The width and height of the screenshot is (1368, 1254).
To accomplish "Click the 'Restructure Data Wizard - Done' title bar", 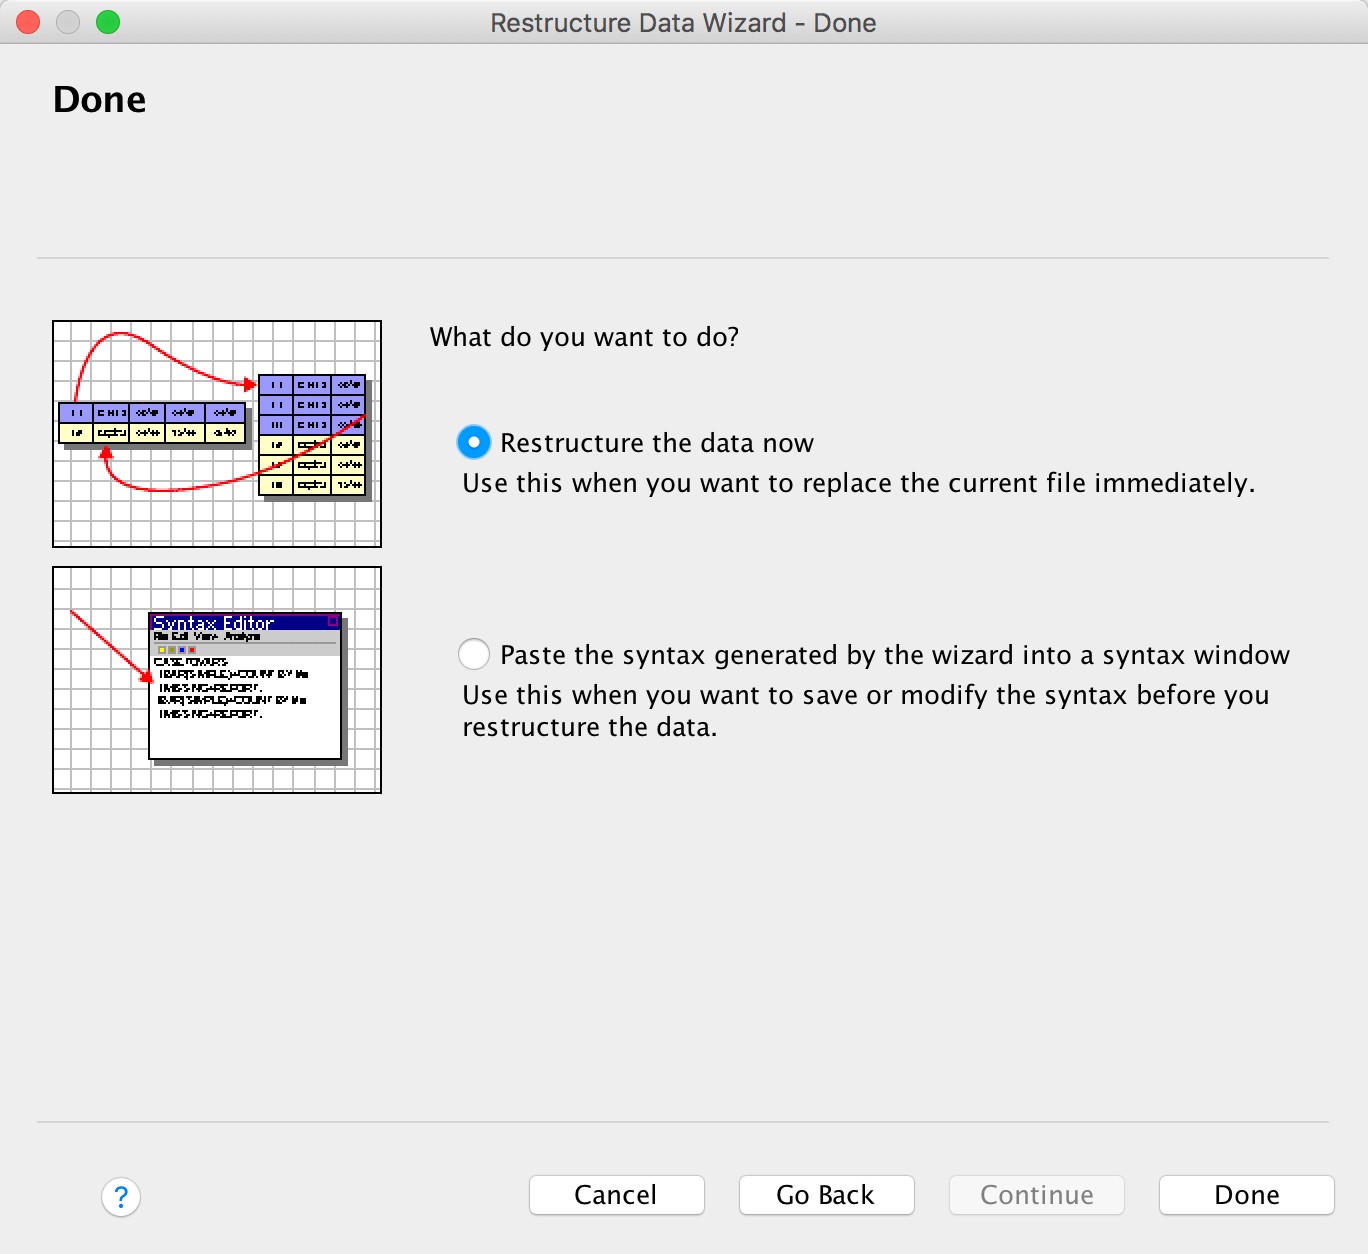I will (683, 23).
